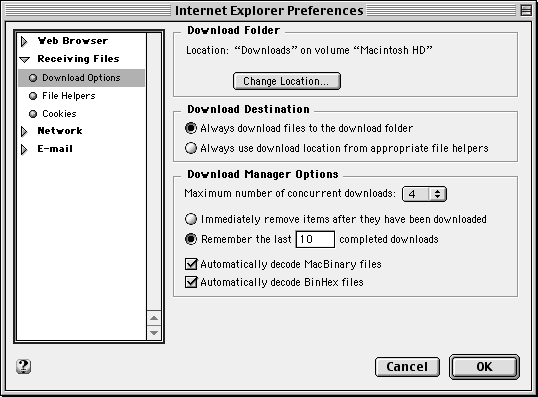Expand the Web Browser category triangle
The image size is (538, 397).
(x=24, y=41)
